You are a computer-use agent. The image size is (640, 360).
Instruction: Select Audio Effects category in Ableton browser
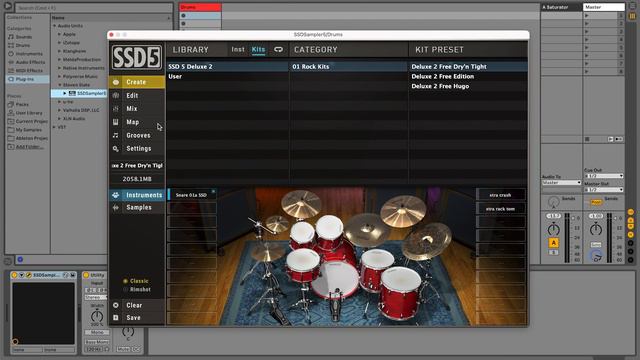pyautogui.click(x=26, y=62)
